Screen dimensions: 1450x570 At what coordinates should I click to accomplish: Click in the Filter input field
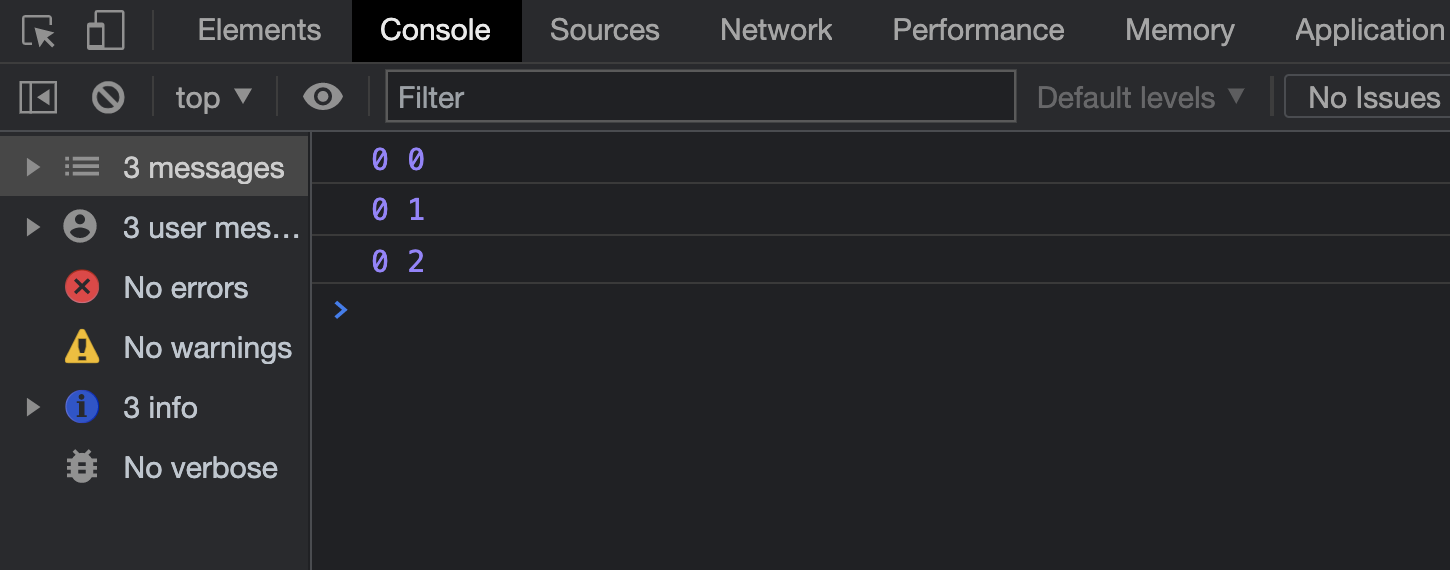(700, 97)
